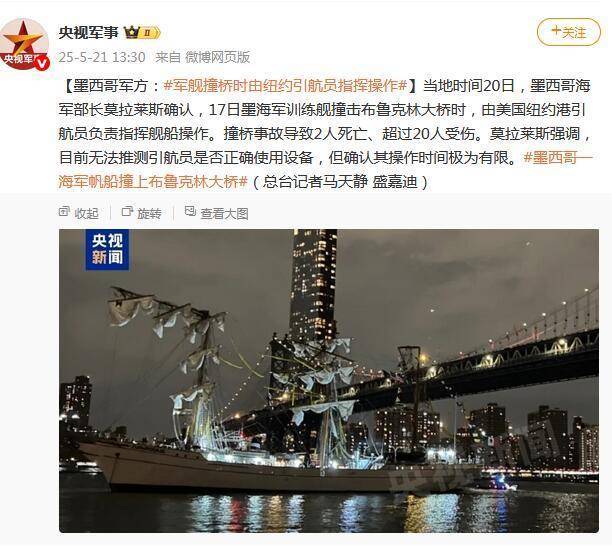Click the 旋转 rotate image icon
This screenshot has height=548, width=612.
point(127,212)
